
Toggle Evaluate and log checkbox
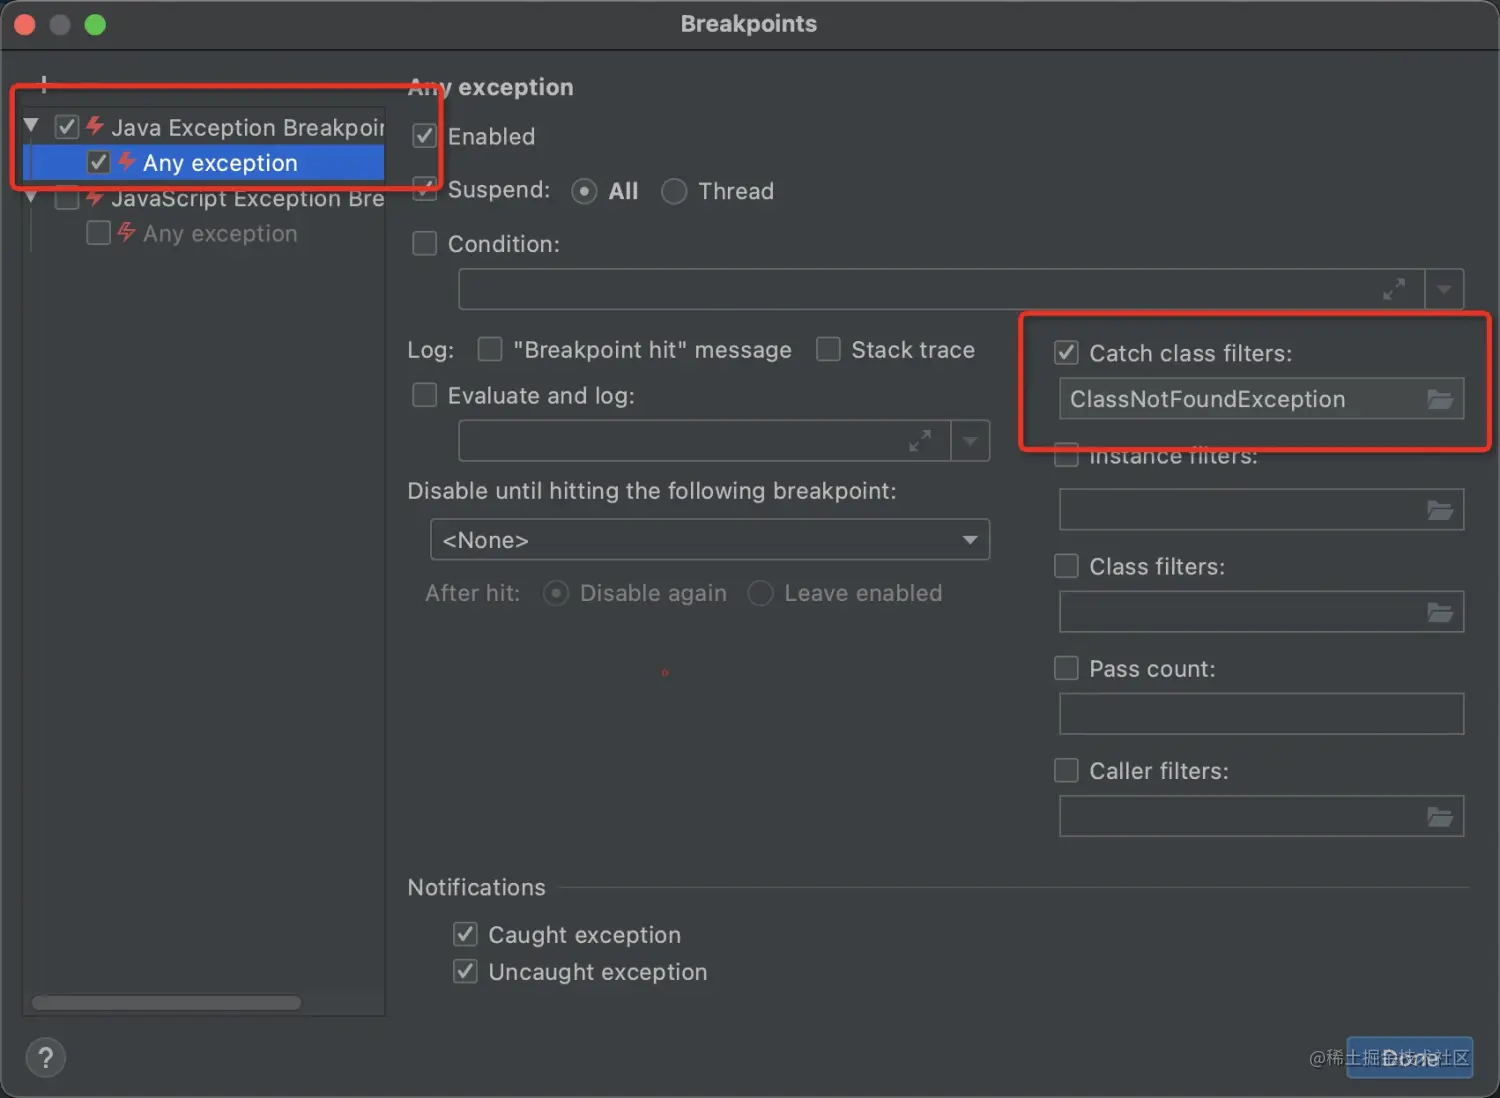[x=424, y=395]
